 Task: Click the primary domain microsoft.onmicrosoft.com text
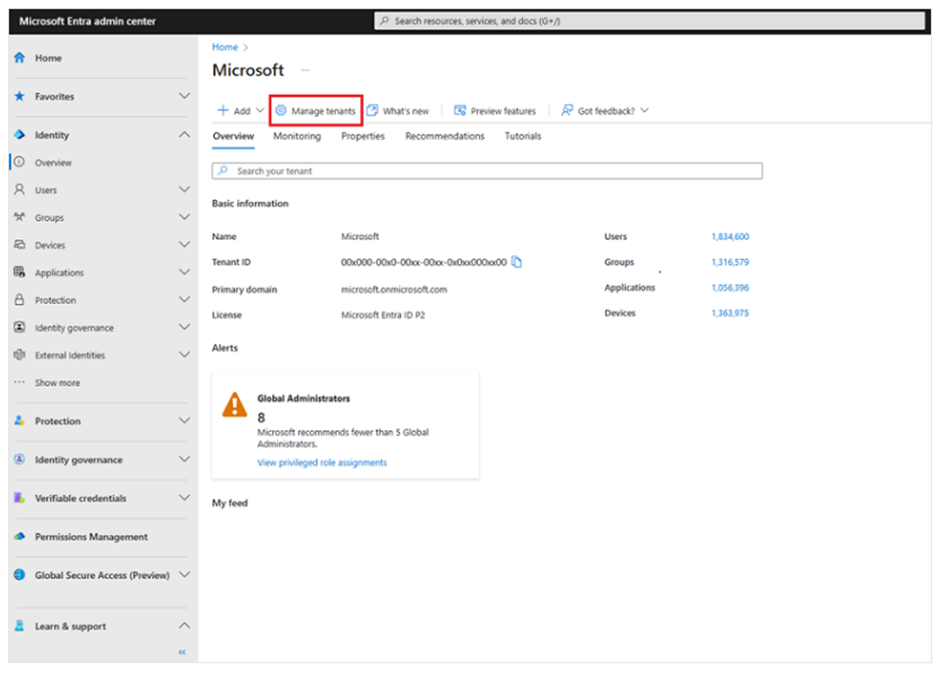394,289
